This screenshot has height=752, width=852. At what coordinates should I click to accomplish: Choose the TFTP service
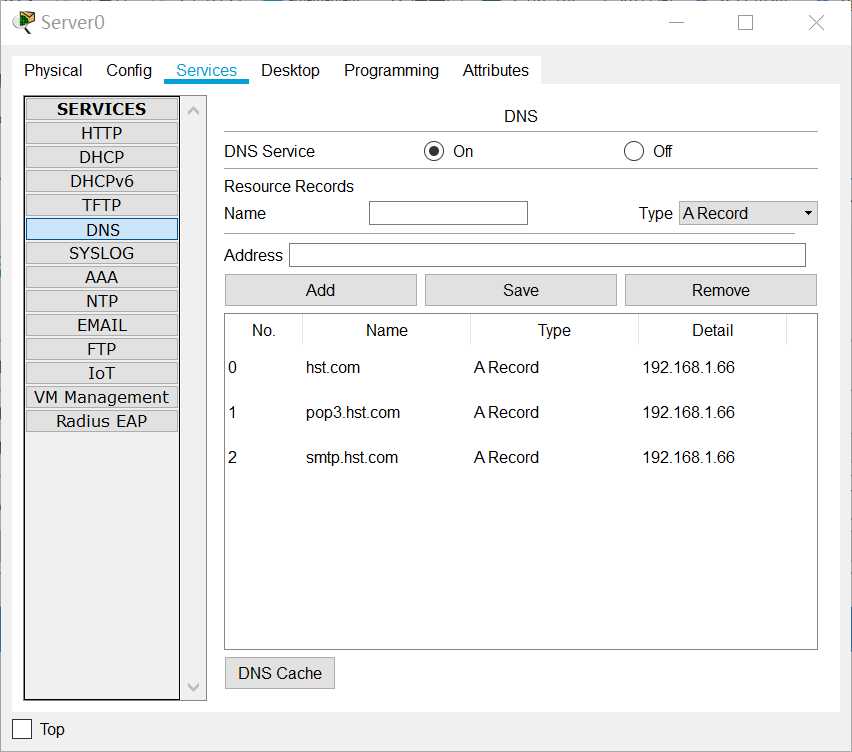pos(102,205)
